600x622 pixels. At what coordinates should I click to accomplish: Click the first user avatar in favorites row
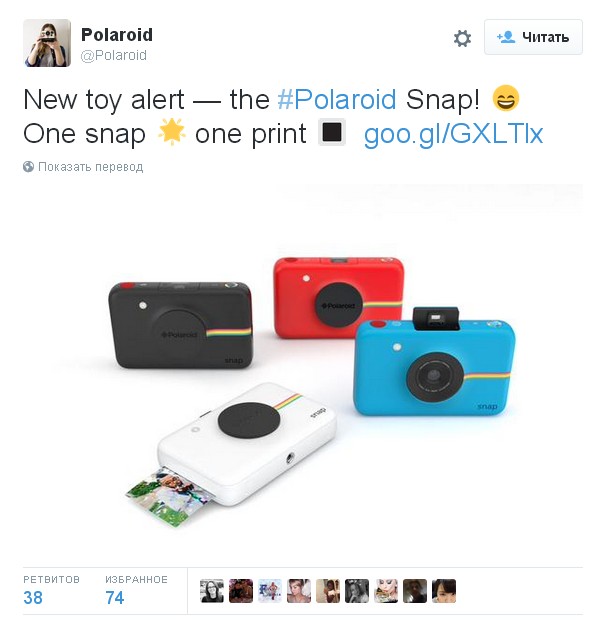(212, 591)
